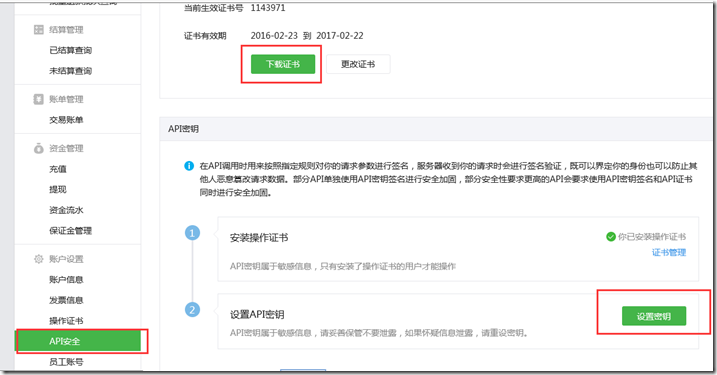Click the 账户设置 section heading
The height and width of the screenshot is (375, 717).
66,259
